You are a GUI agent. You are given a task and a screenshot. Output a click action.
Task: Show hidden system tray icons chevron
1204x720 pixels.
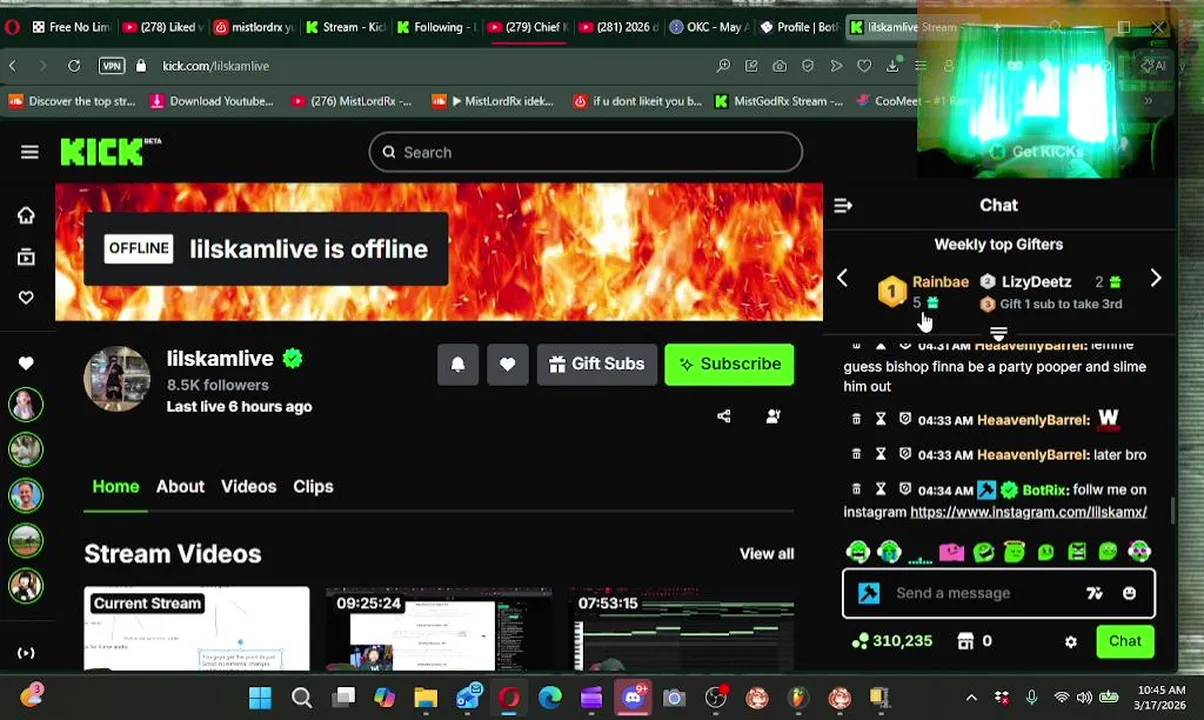pos(971,698)
